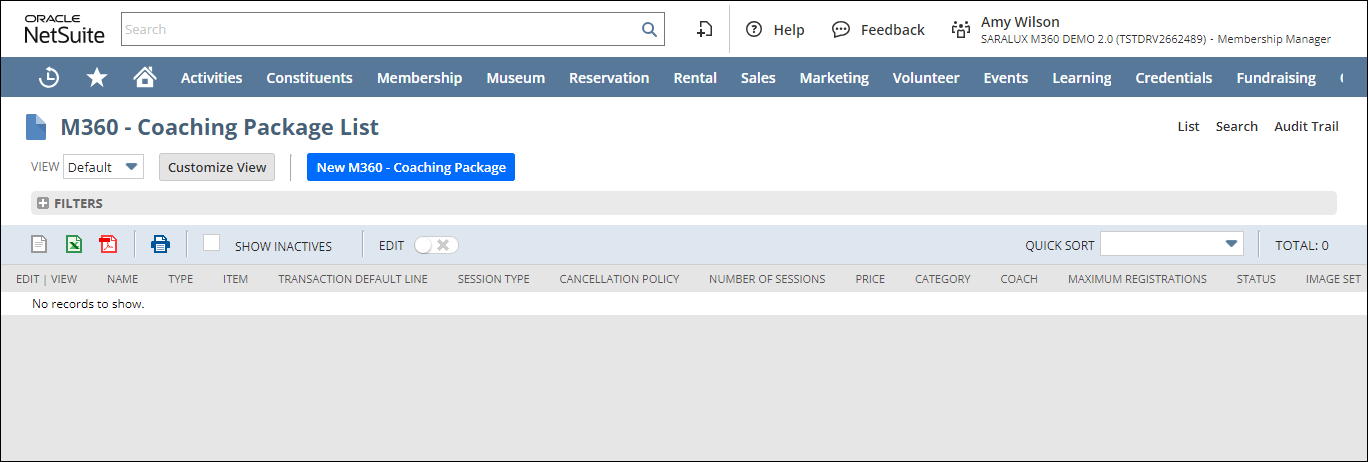
Task: Export list to CSV icon
Action: click(x=39, y=244)
